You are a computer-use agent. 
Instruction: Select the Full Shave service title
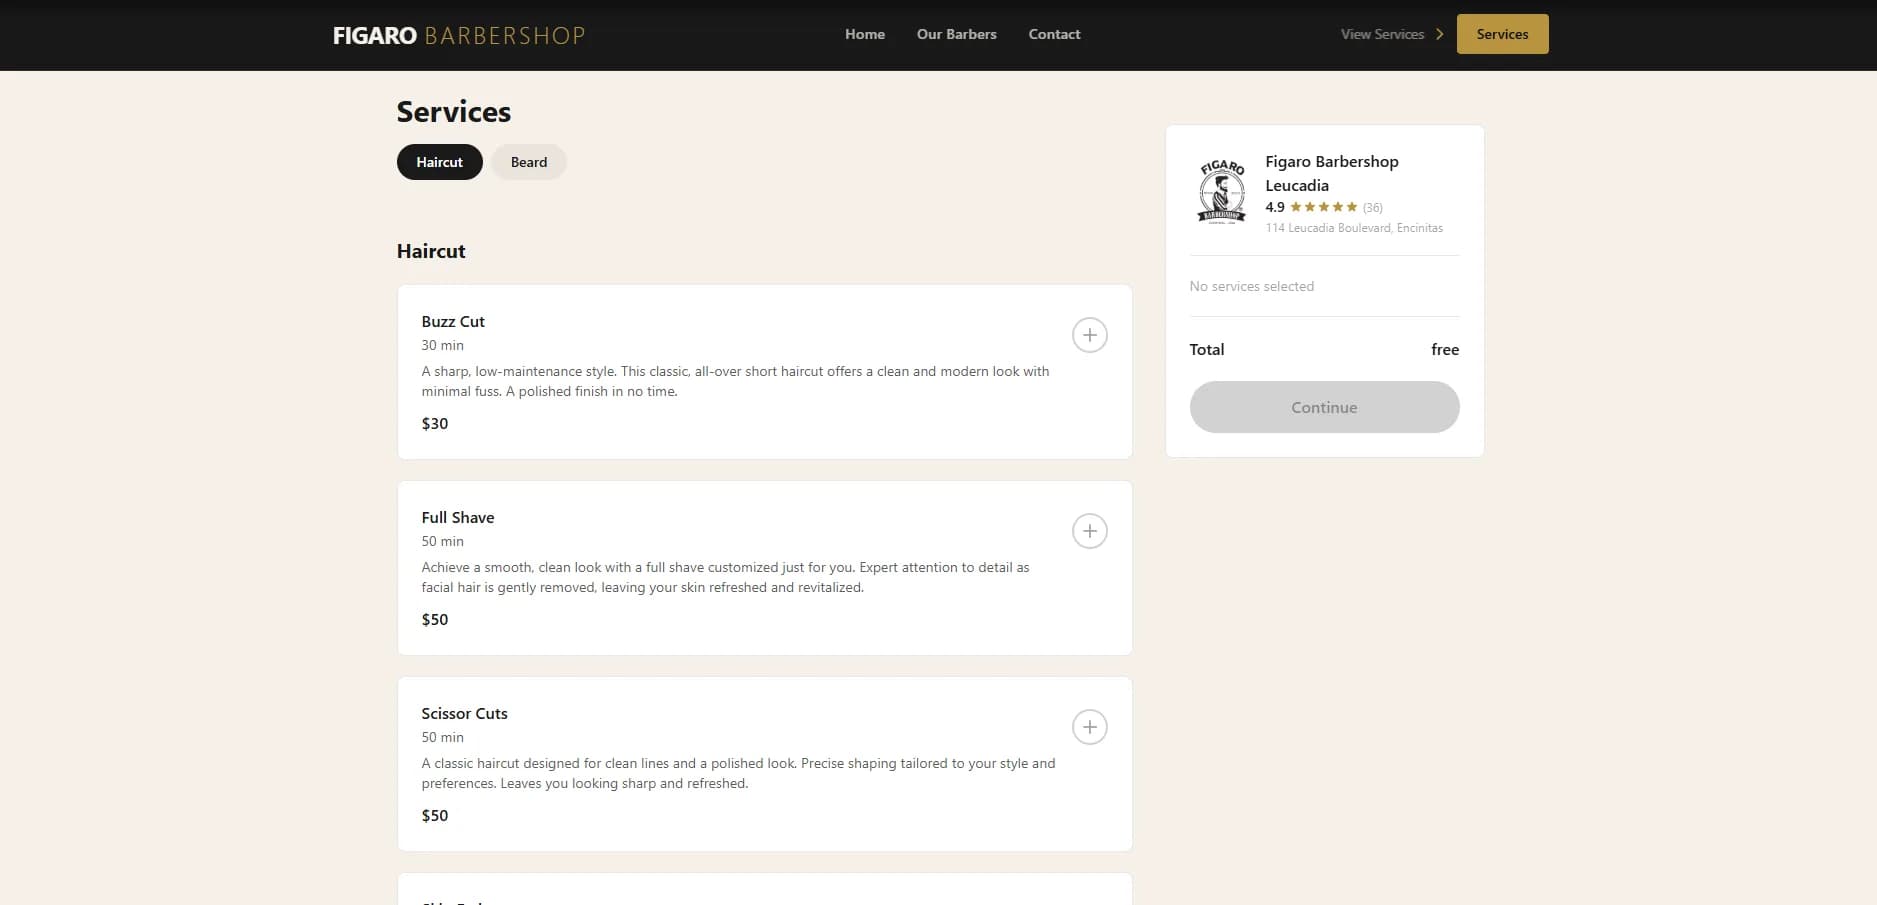click(458, 517)
